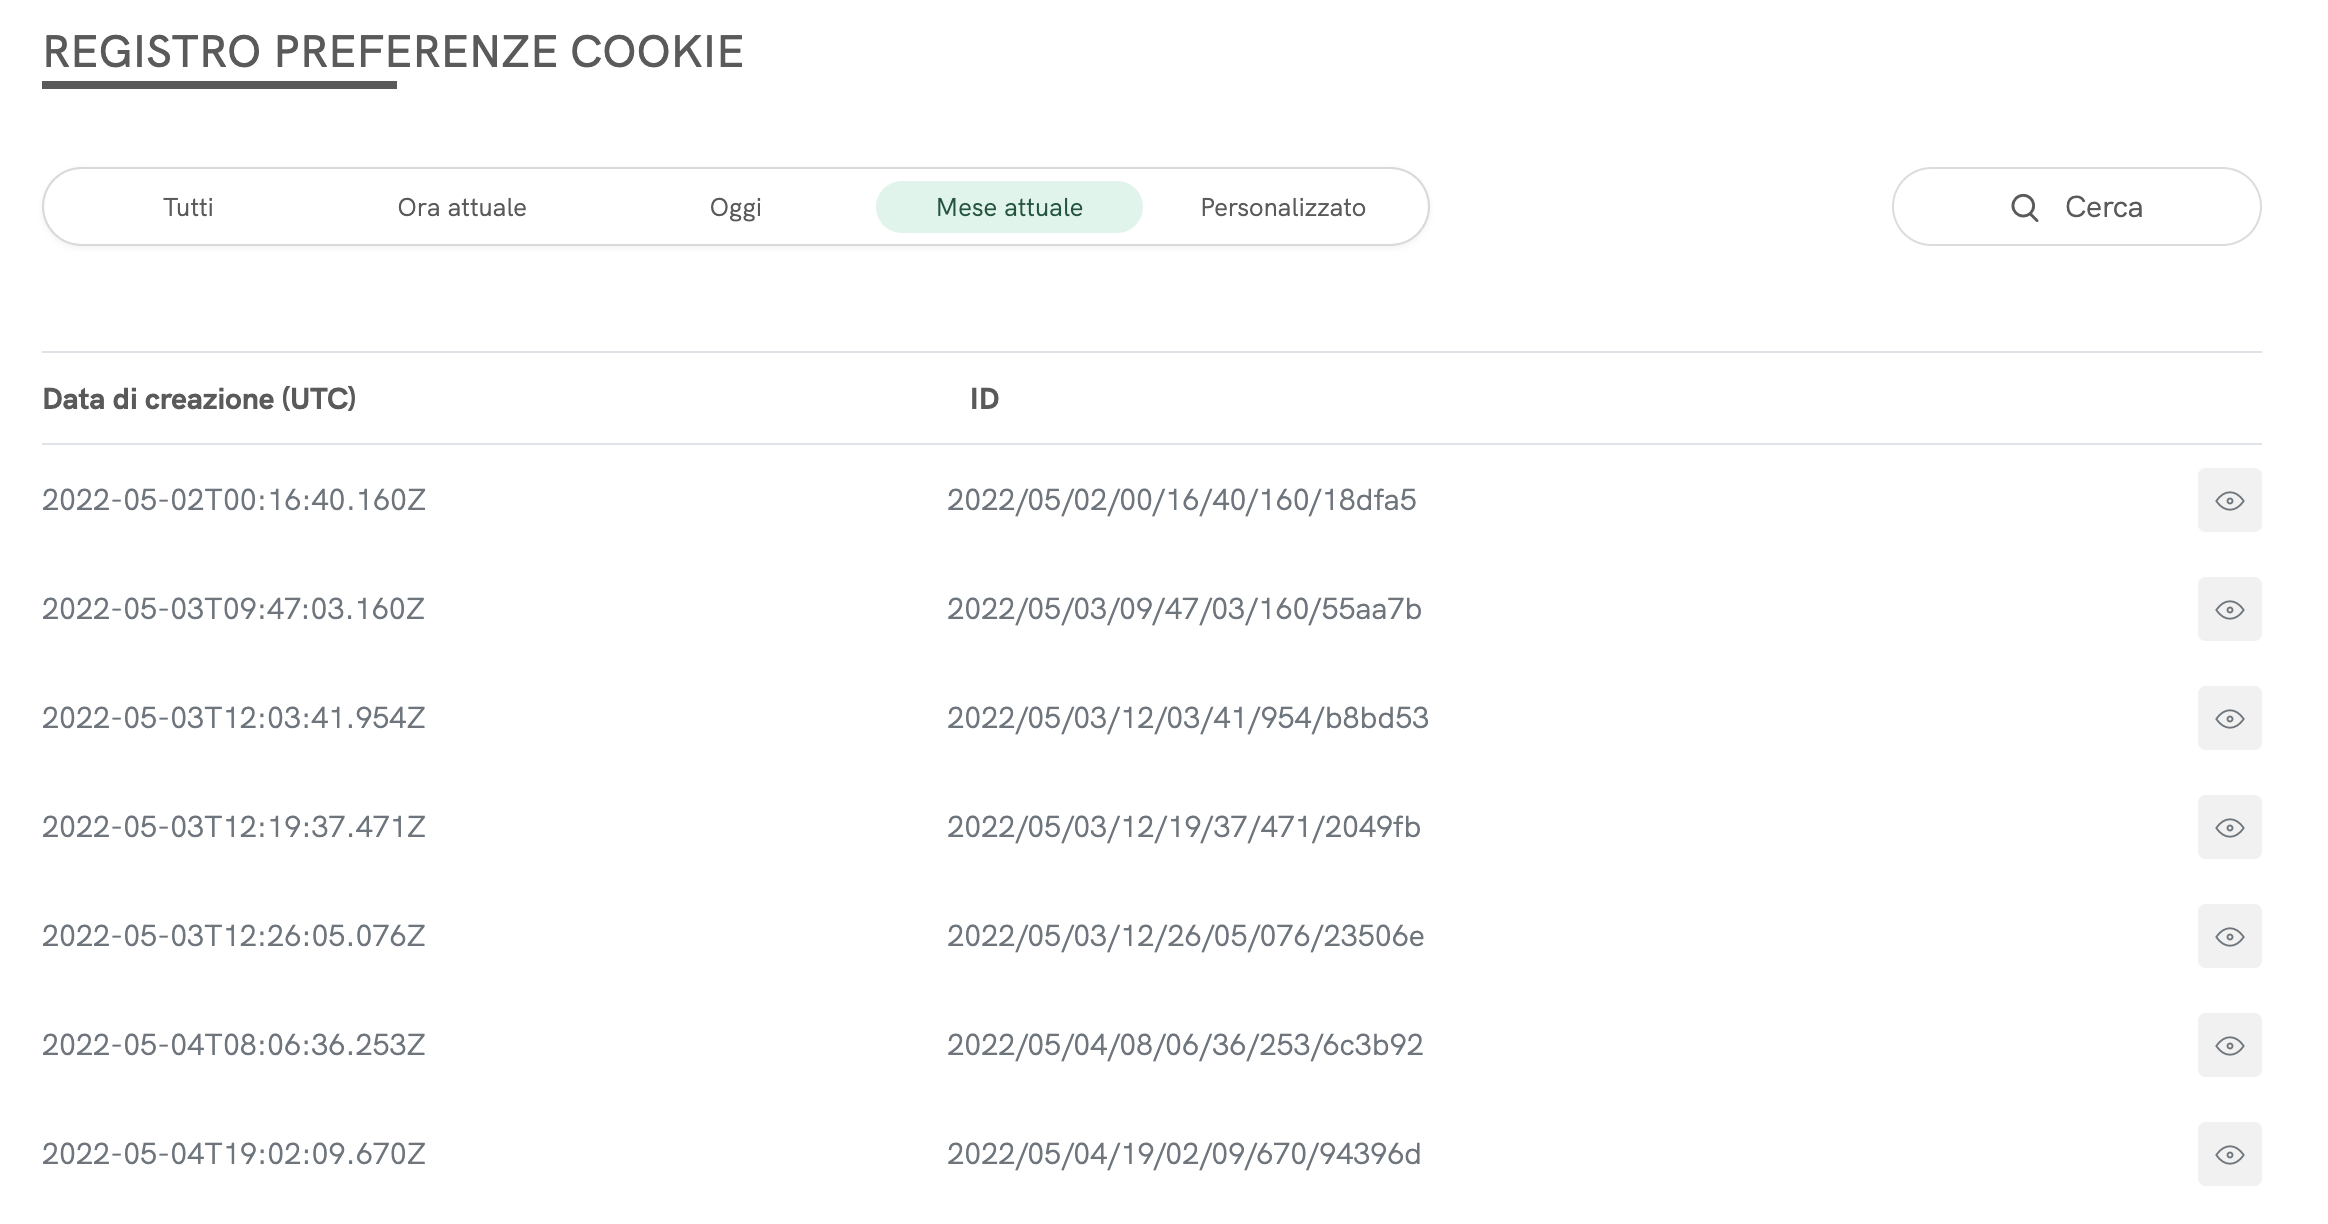Show details of record b8bd53
Screen dimensions: 2328x1224
click(x=2229, y=718)
